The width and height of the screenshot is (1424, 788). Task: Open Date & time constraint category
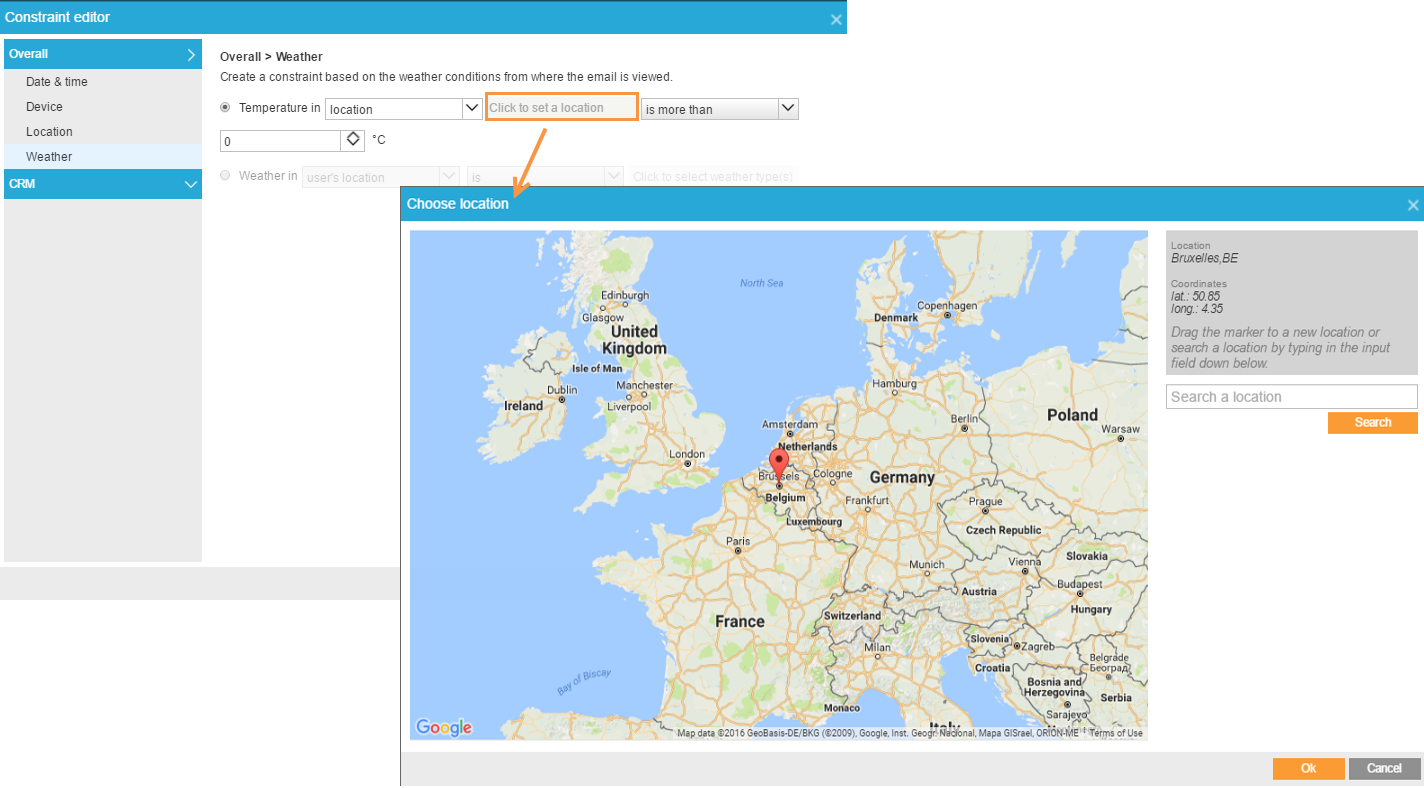point(57,82)
